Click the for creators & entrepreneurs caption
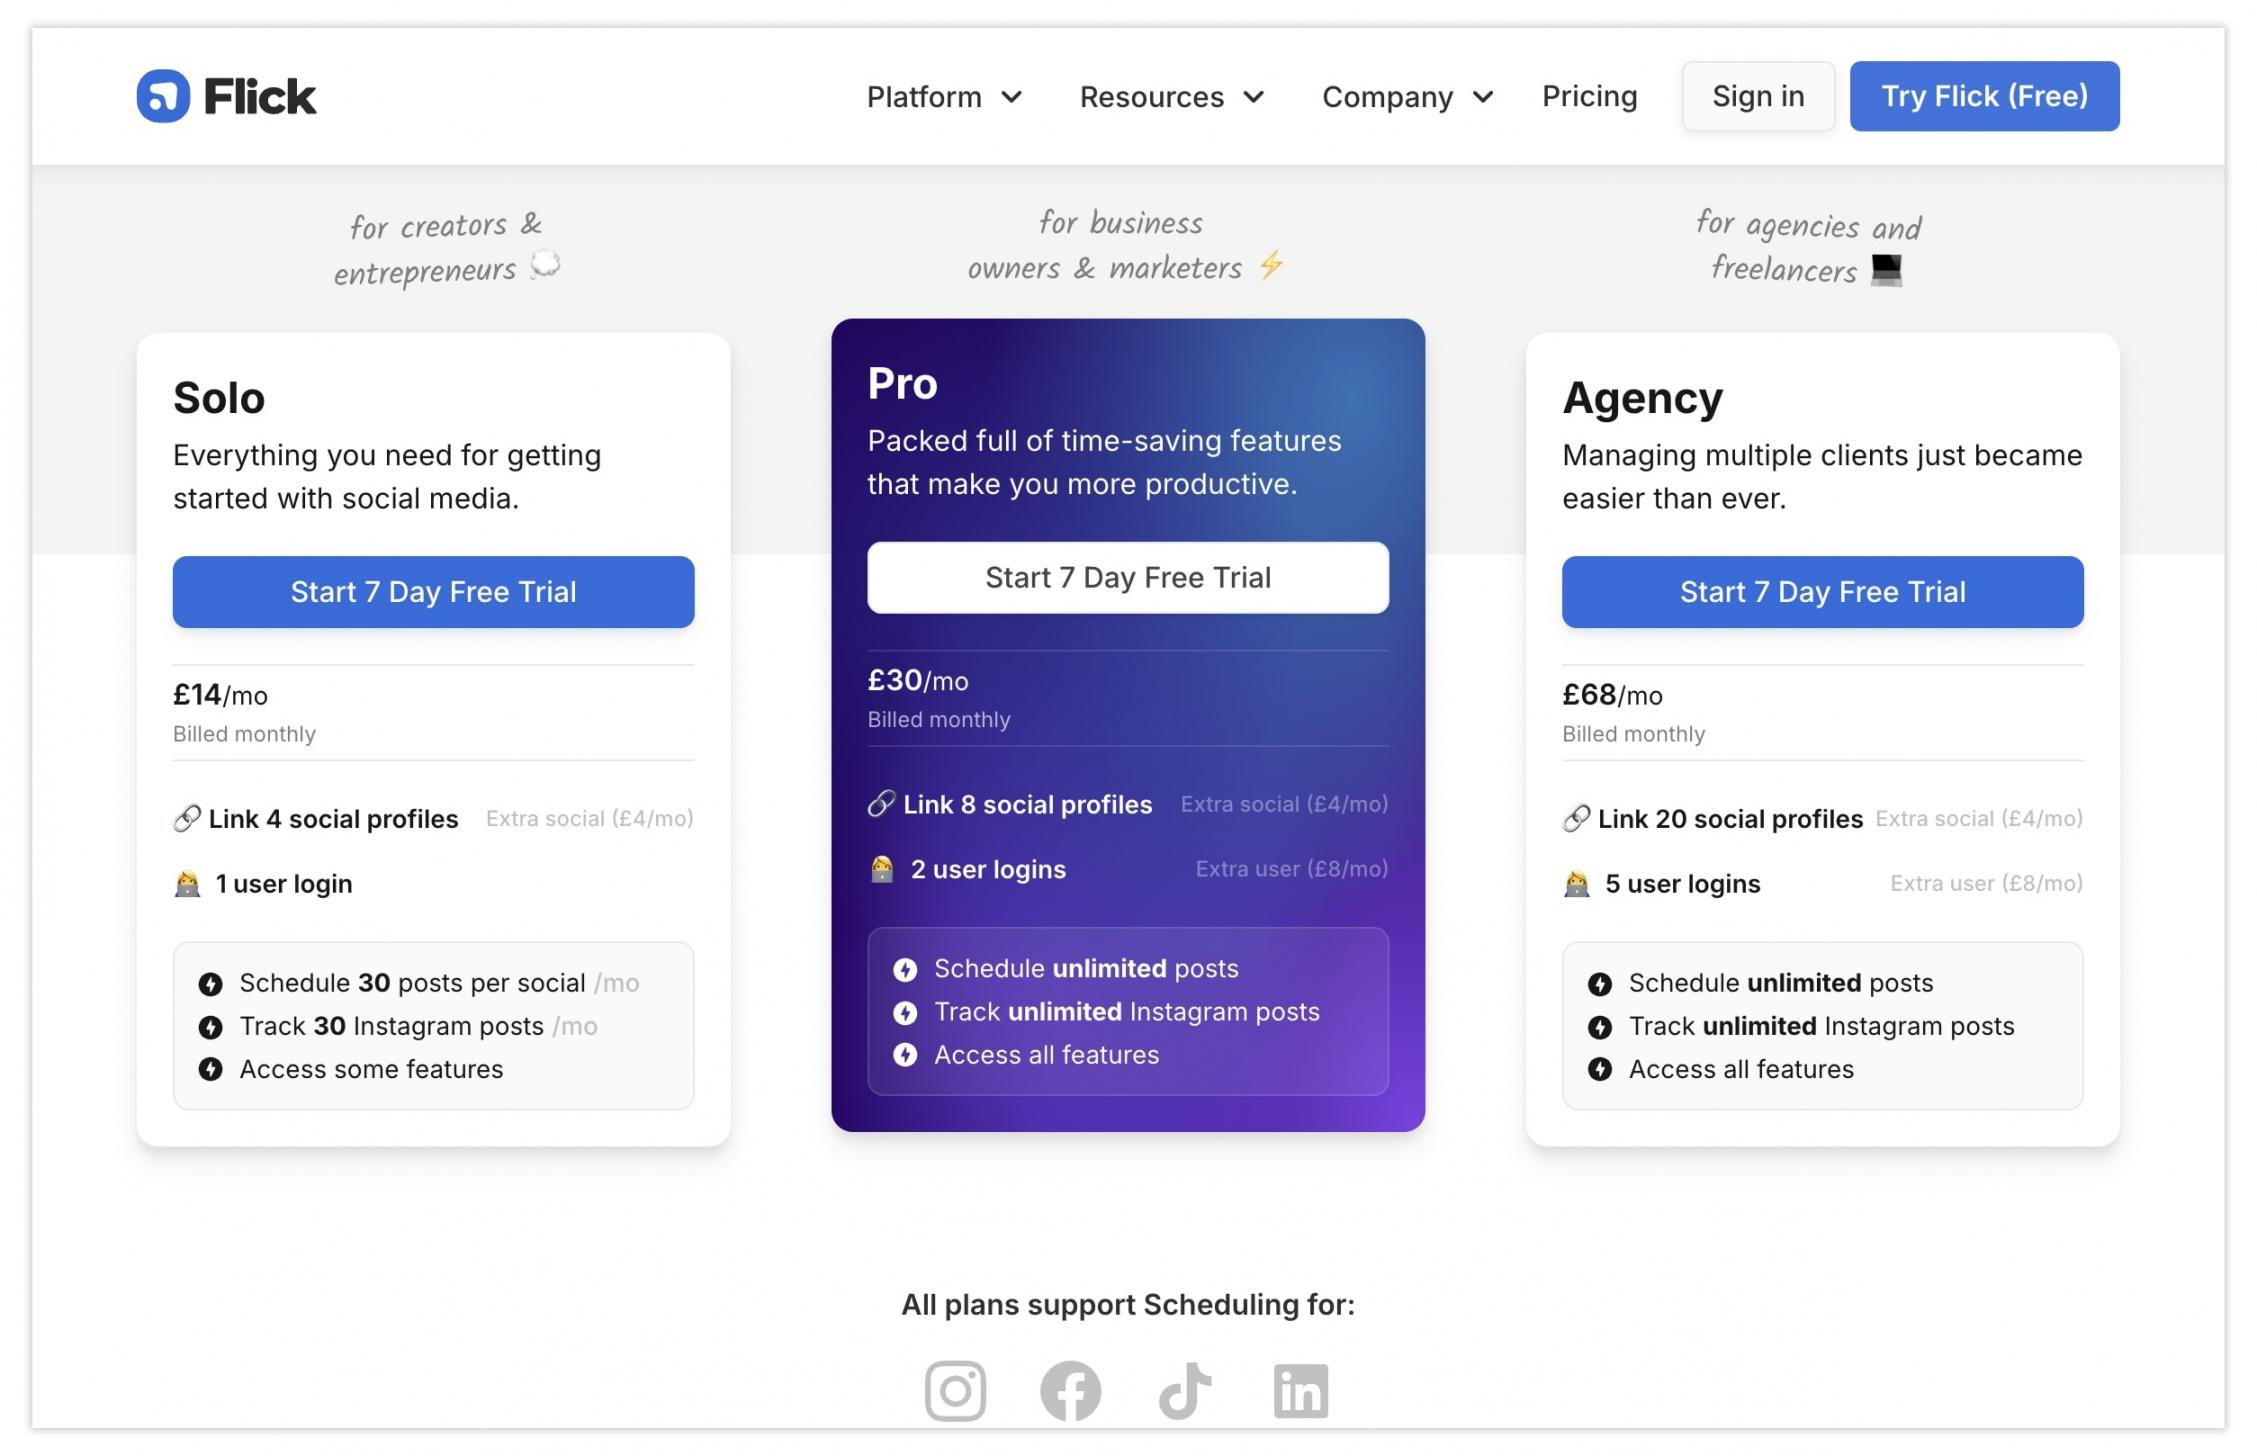 (446, 248)
